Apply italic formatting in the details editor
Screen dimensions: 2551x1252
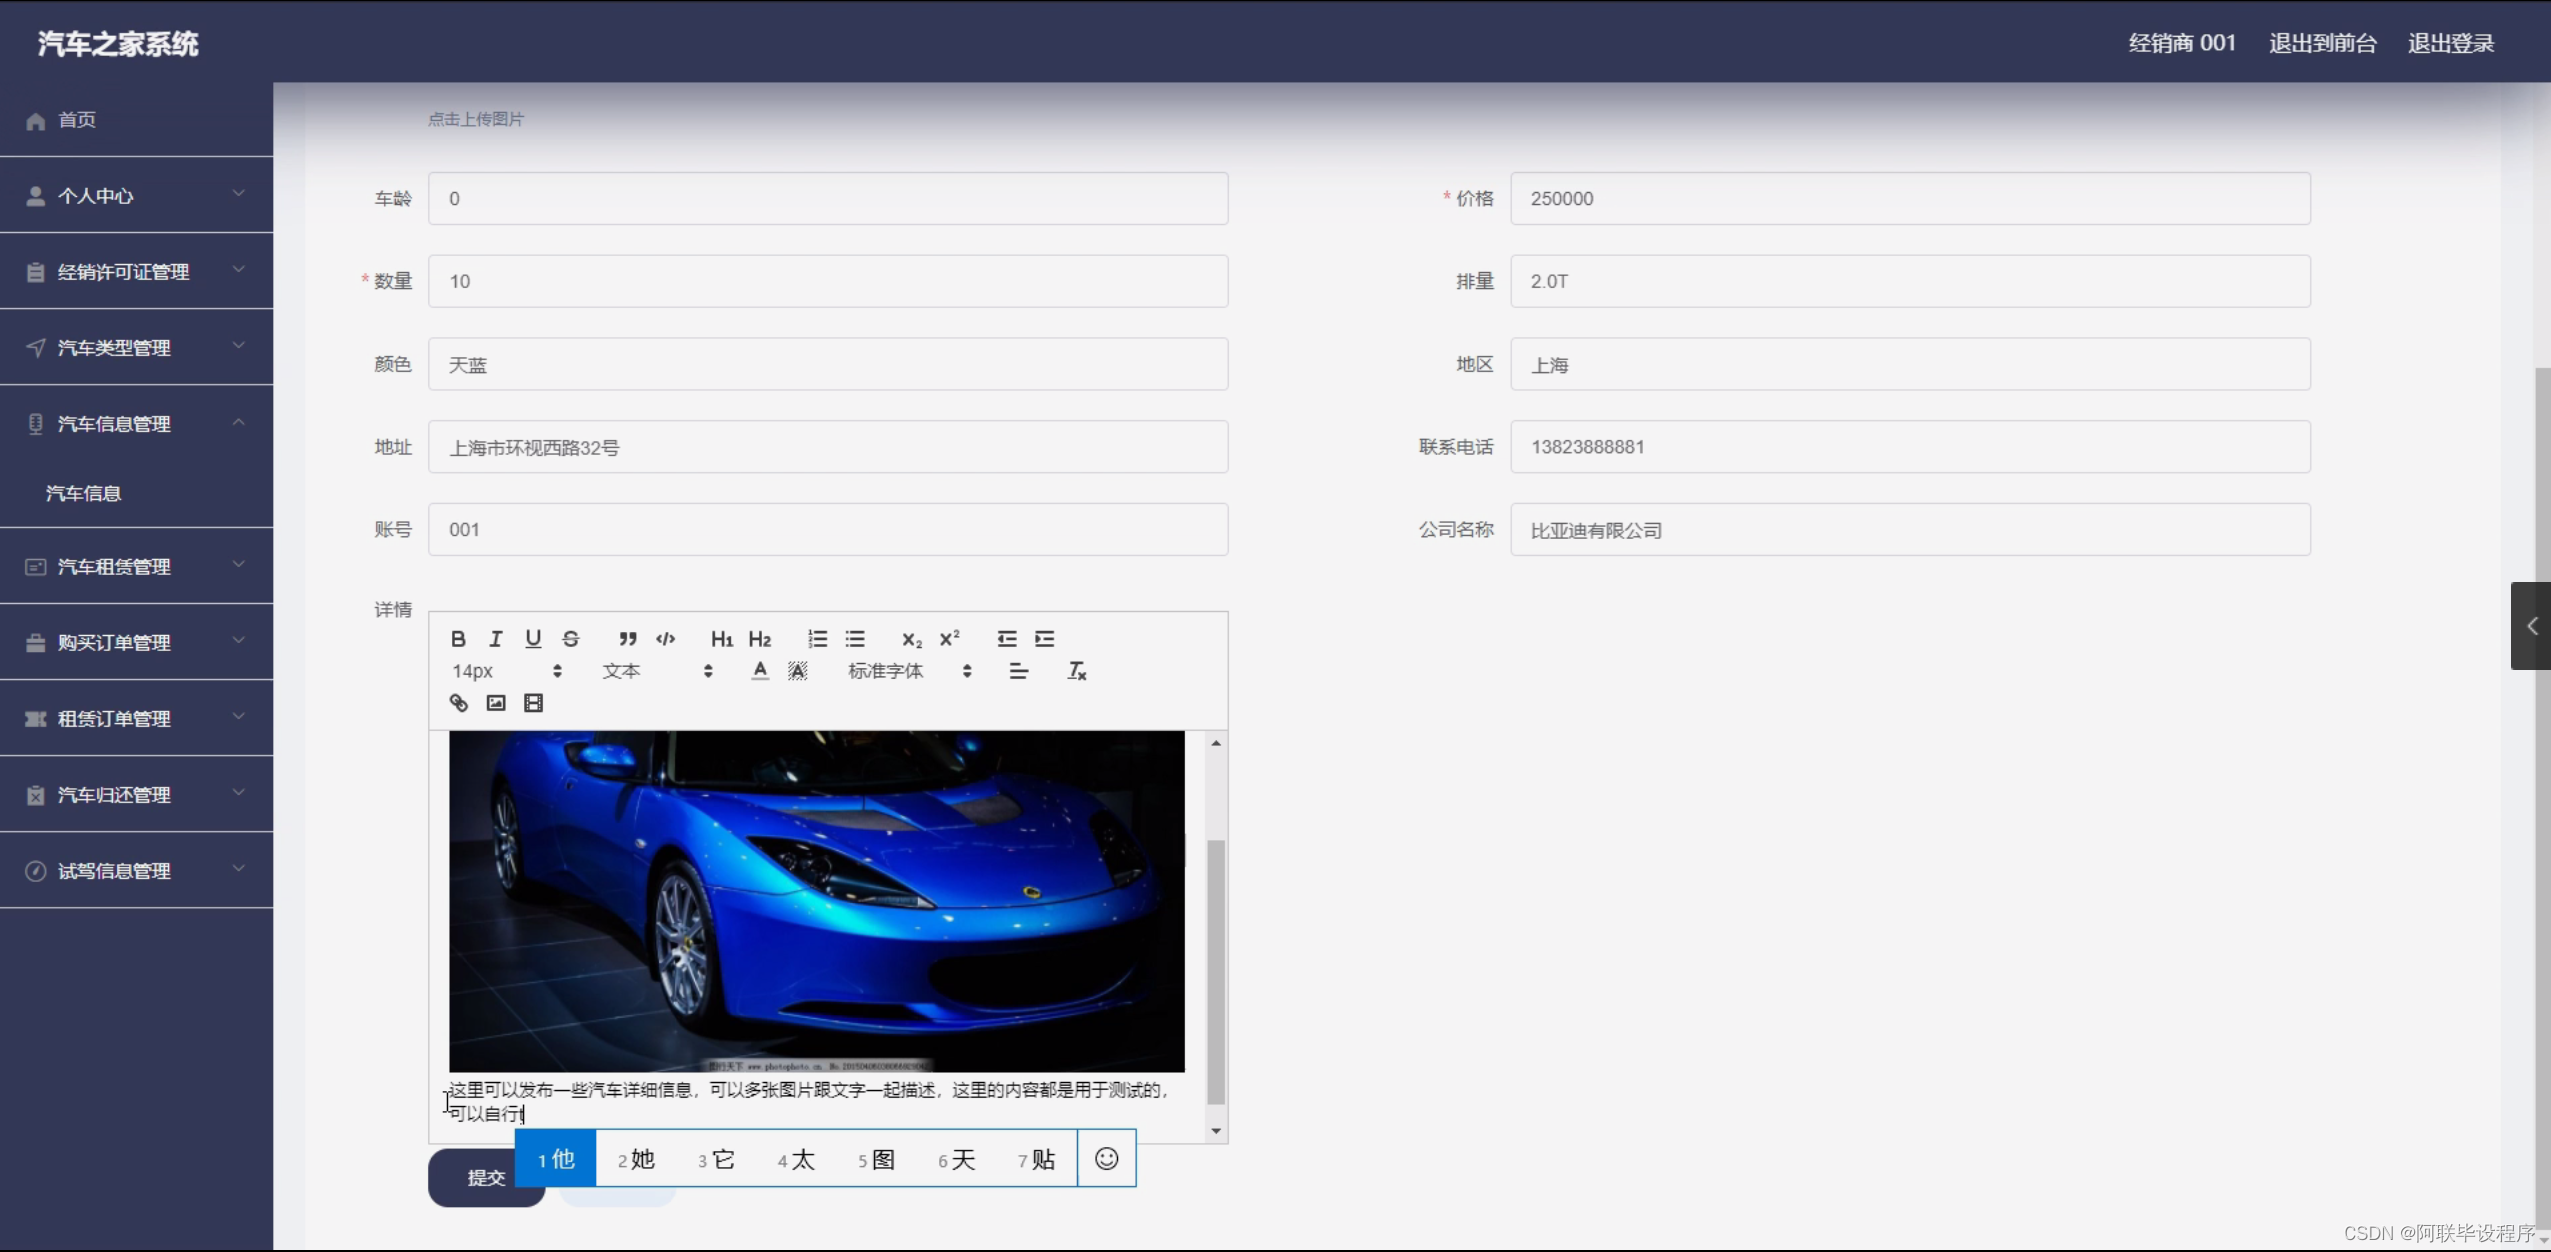point(495,639)
